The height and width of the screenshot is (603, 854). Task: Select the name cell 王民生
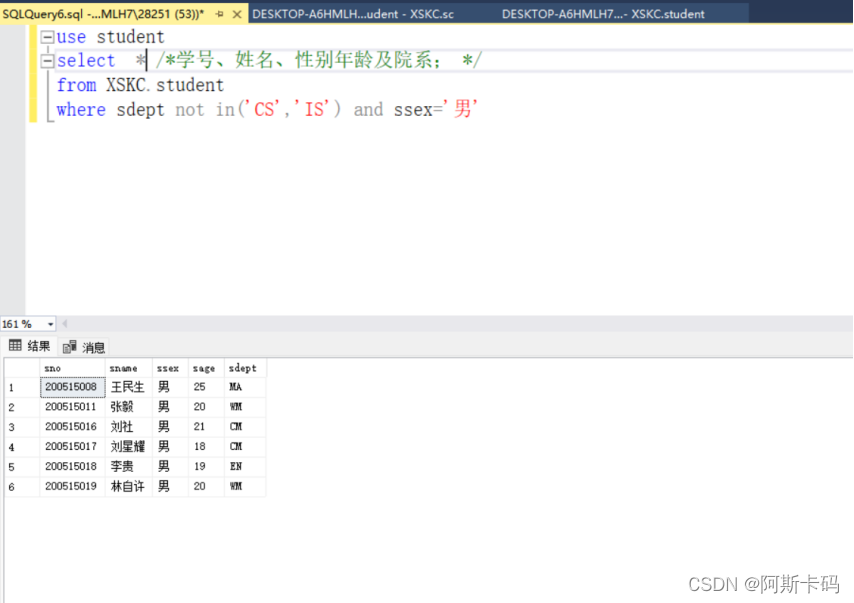pyautogui.click(x=129, y=387)
